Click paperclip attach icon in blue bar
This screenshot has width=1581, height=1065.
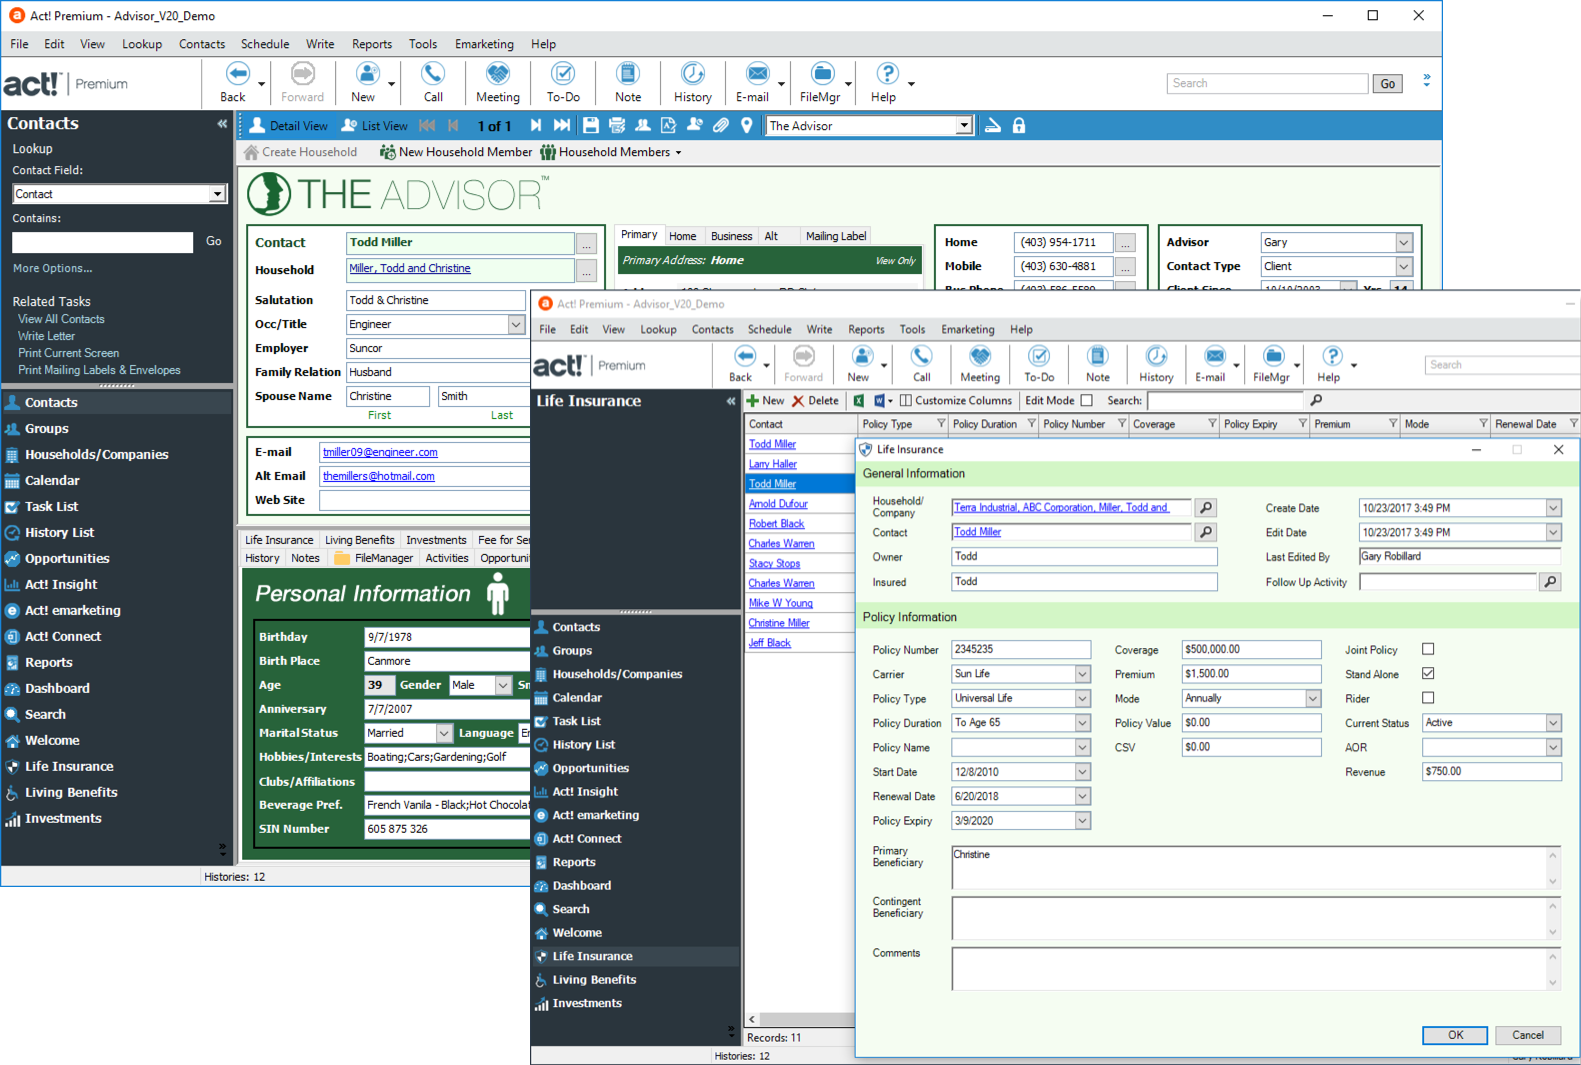point(721,125)
